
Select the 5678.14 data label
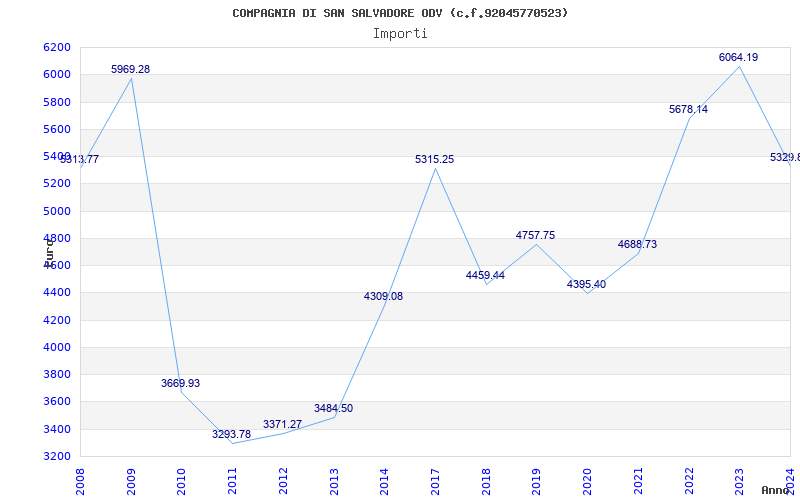pos(688,109)
